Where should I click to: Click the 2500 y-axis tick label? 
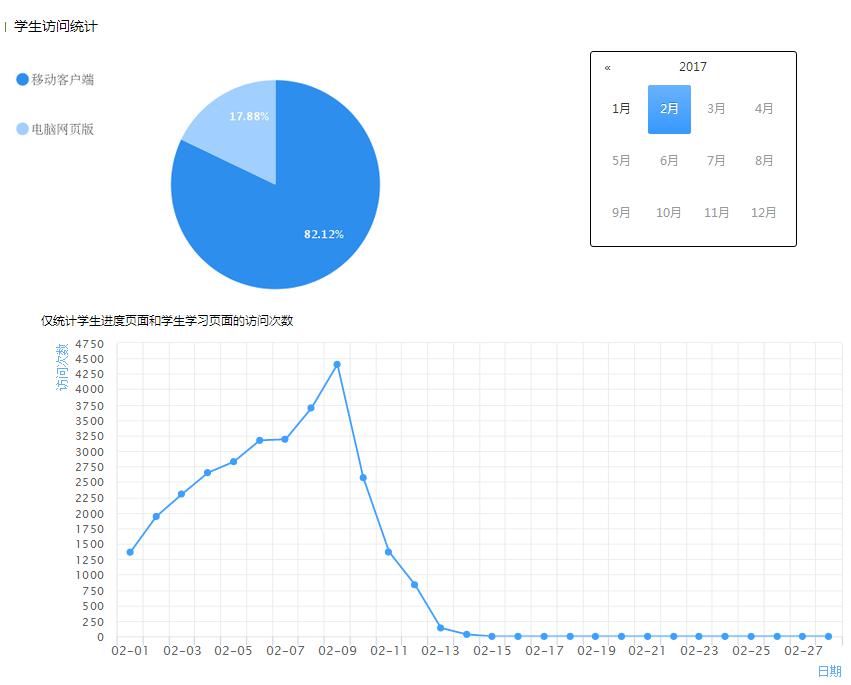coord(90,482)
